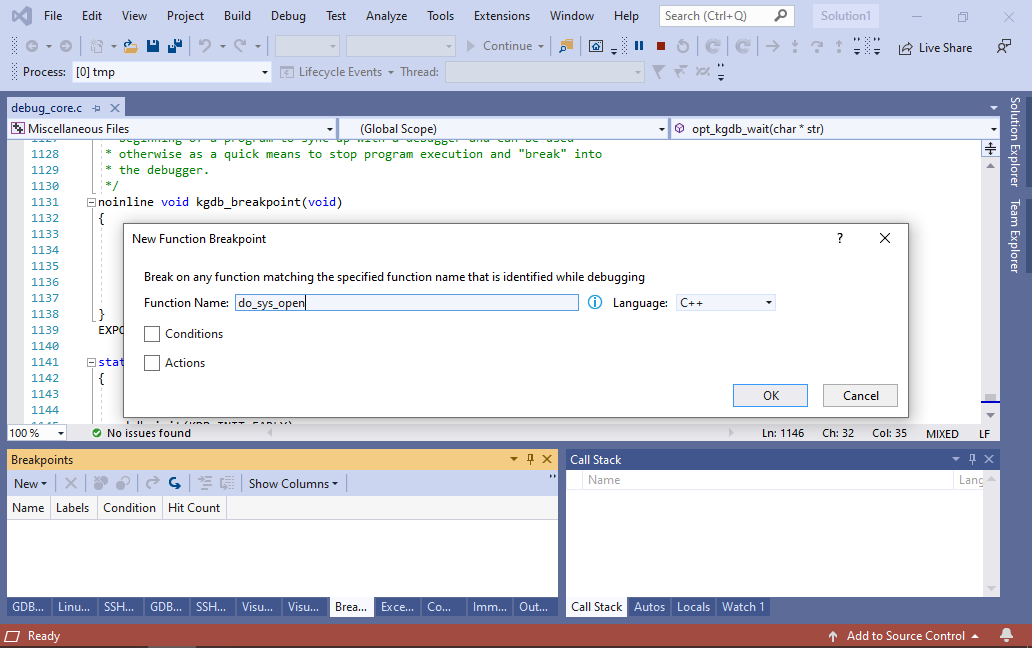Open the Continue button dropdown arrow
The height and width of the screenshot is (648, 1032).
point(541,46)
